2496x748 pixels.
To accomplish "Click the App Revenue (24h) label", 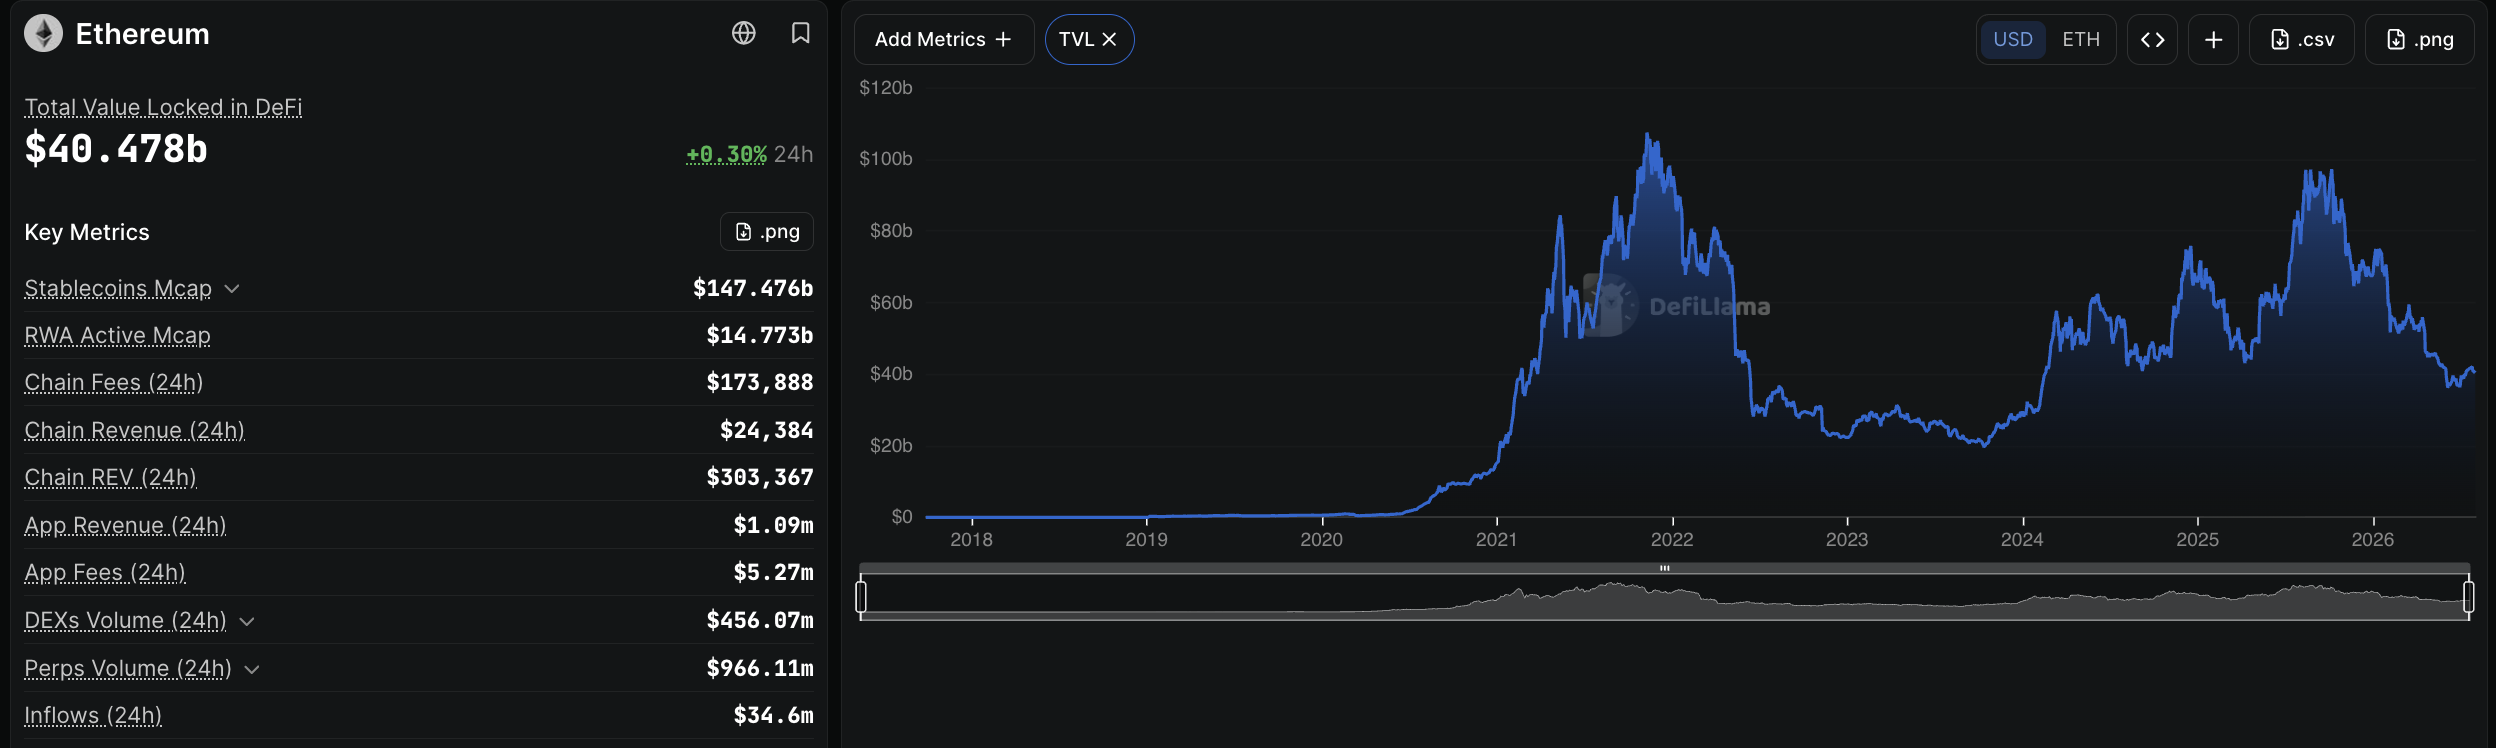I will (x=125, y=525).
